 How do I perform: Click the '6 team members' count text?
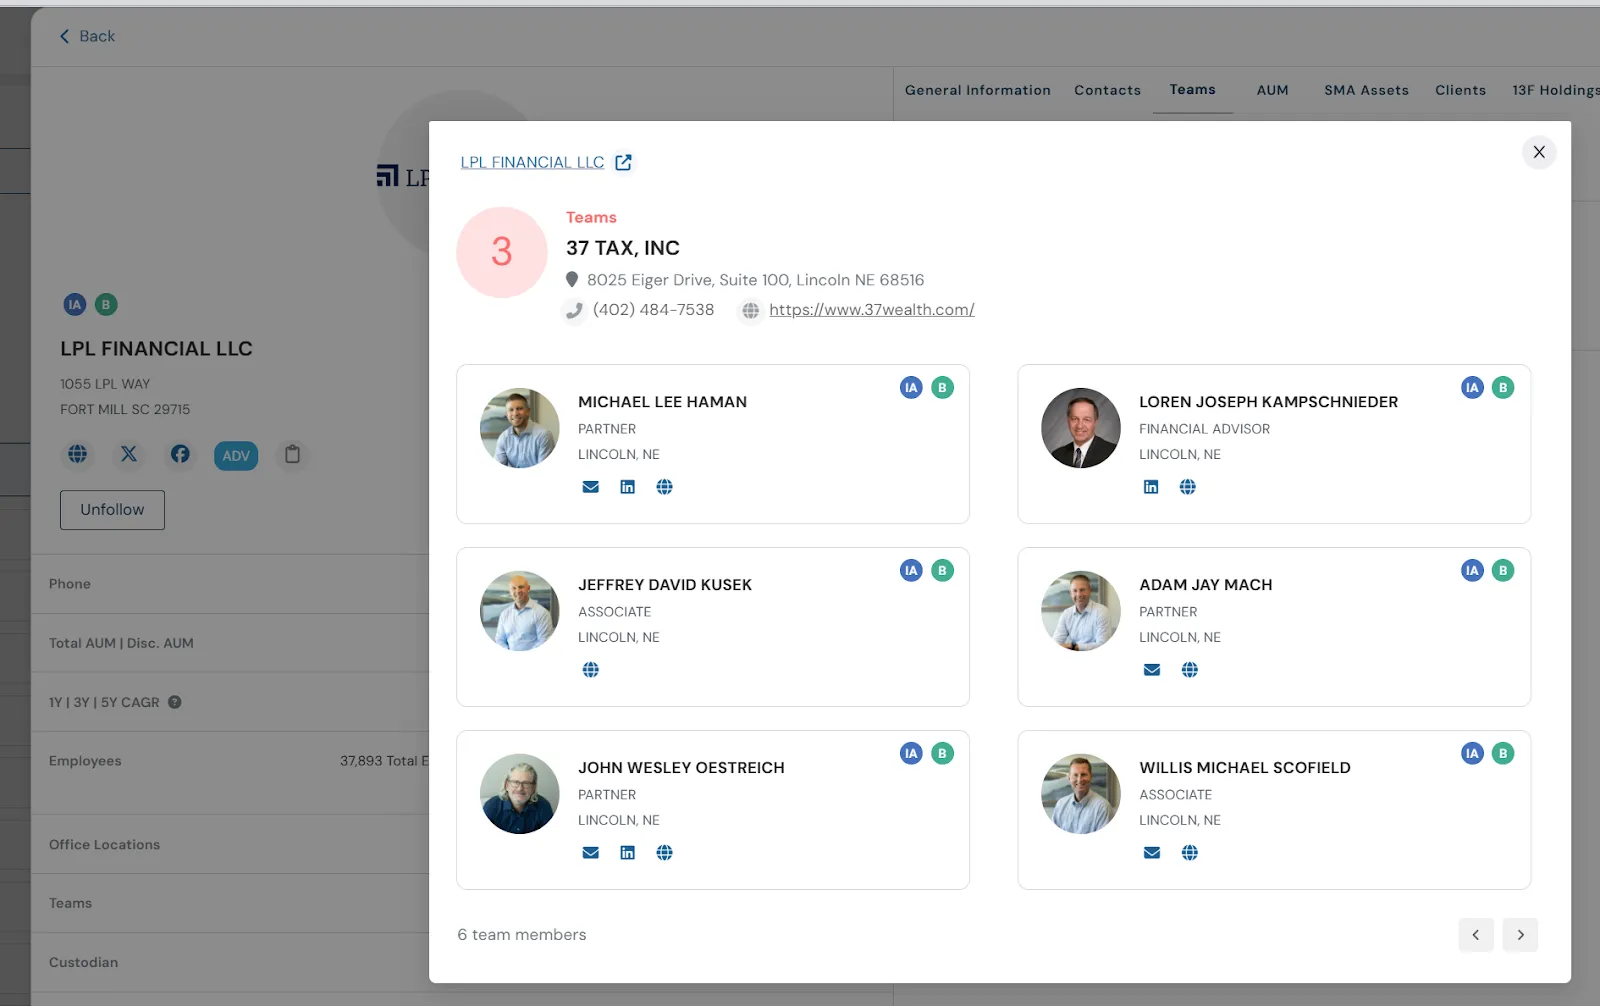point(522,935)
